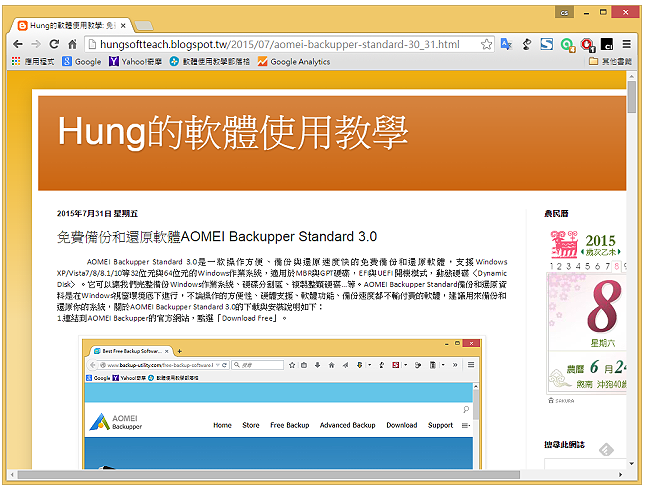Open the software teaching blog bookmark

pos(210,61)
